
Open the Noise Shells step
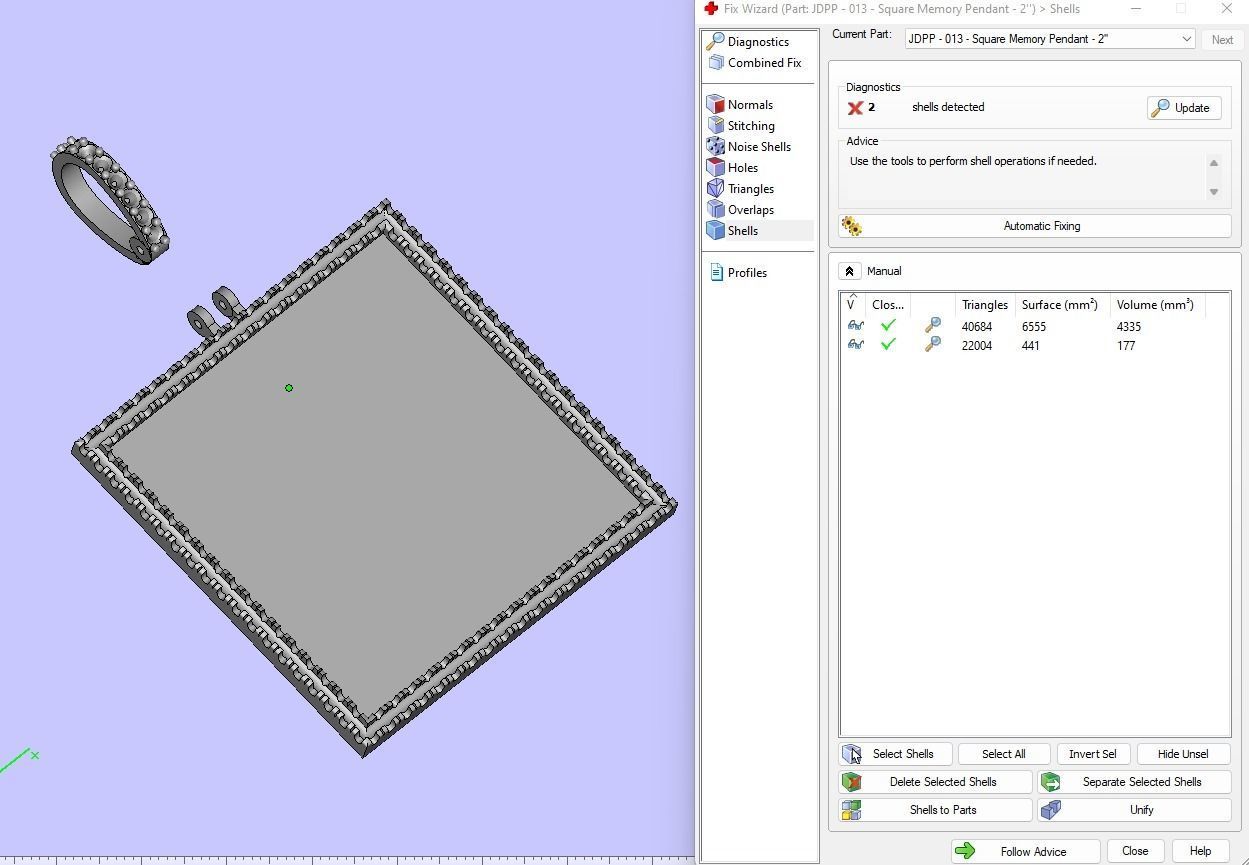[x=749, y=147]
